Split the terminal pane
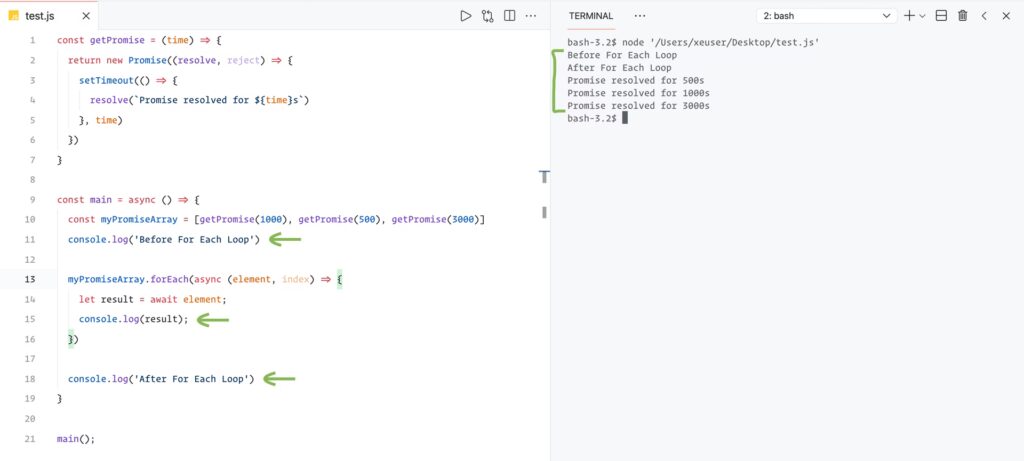 pyautogui.click(x=941, y=16)
